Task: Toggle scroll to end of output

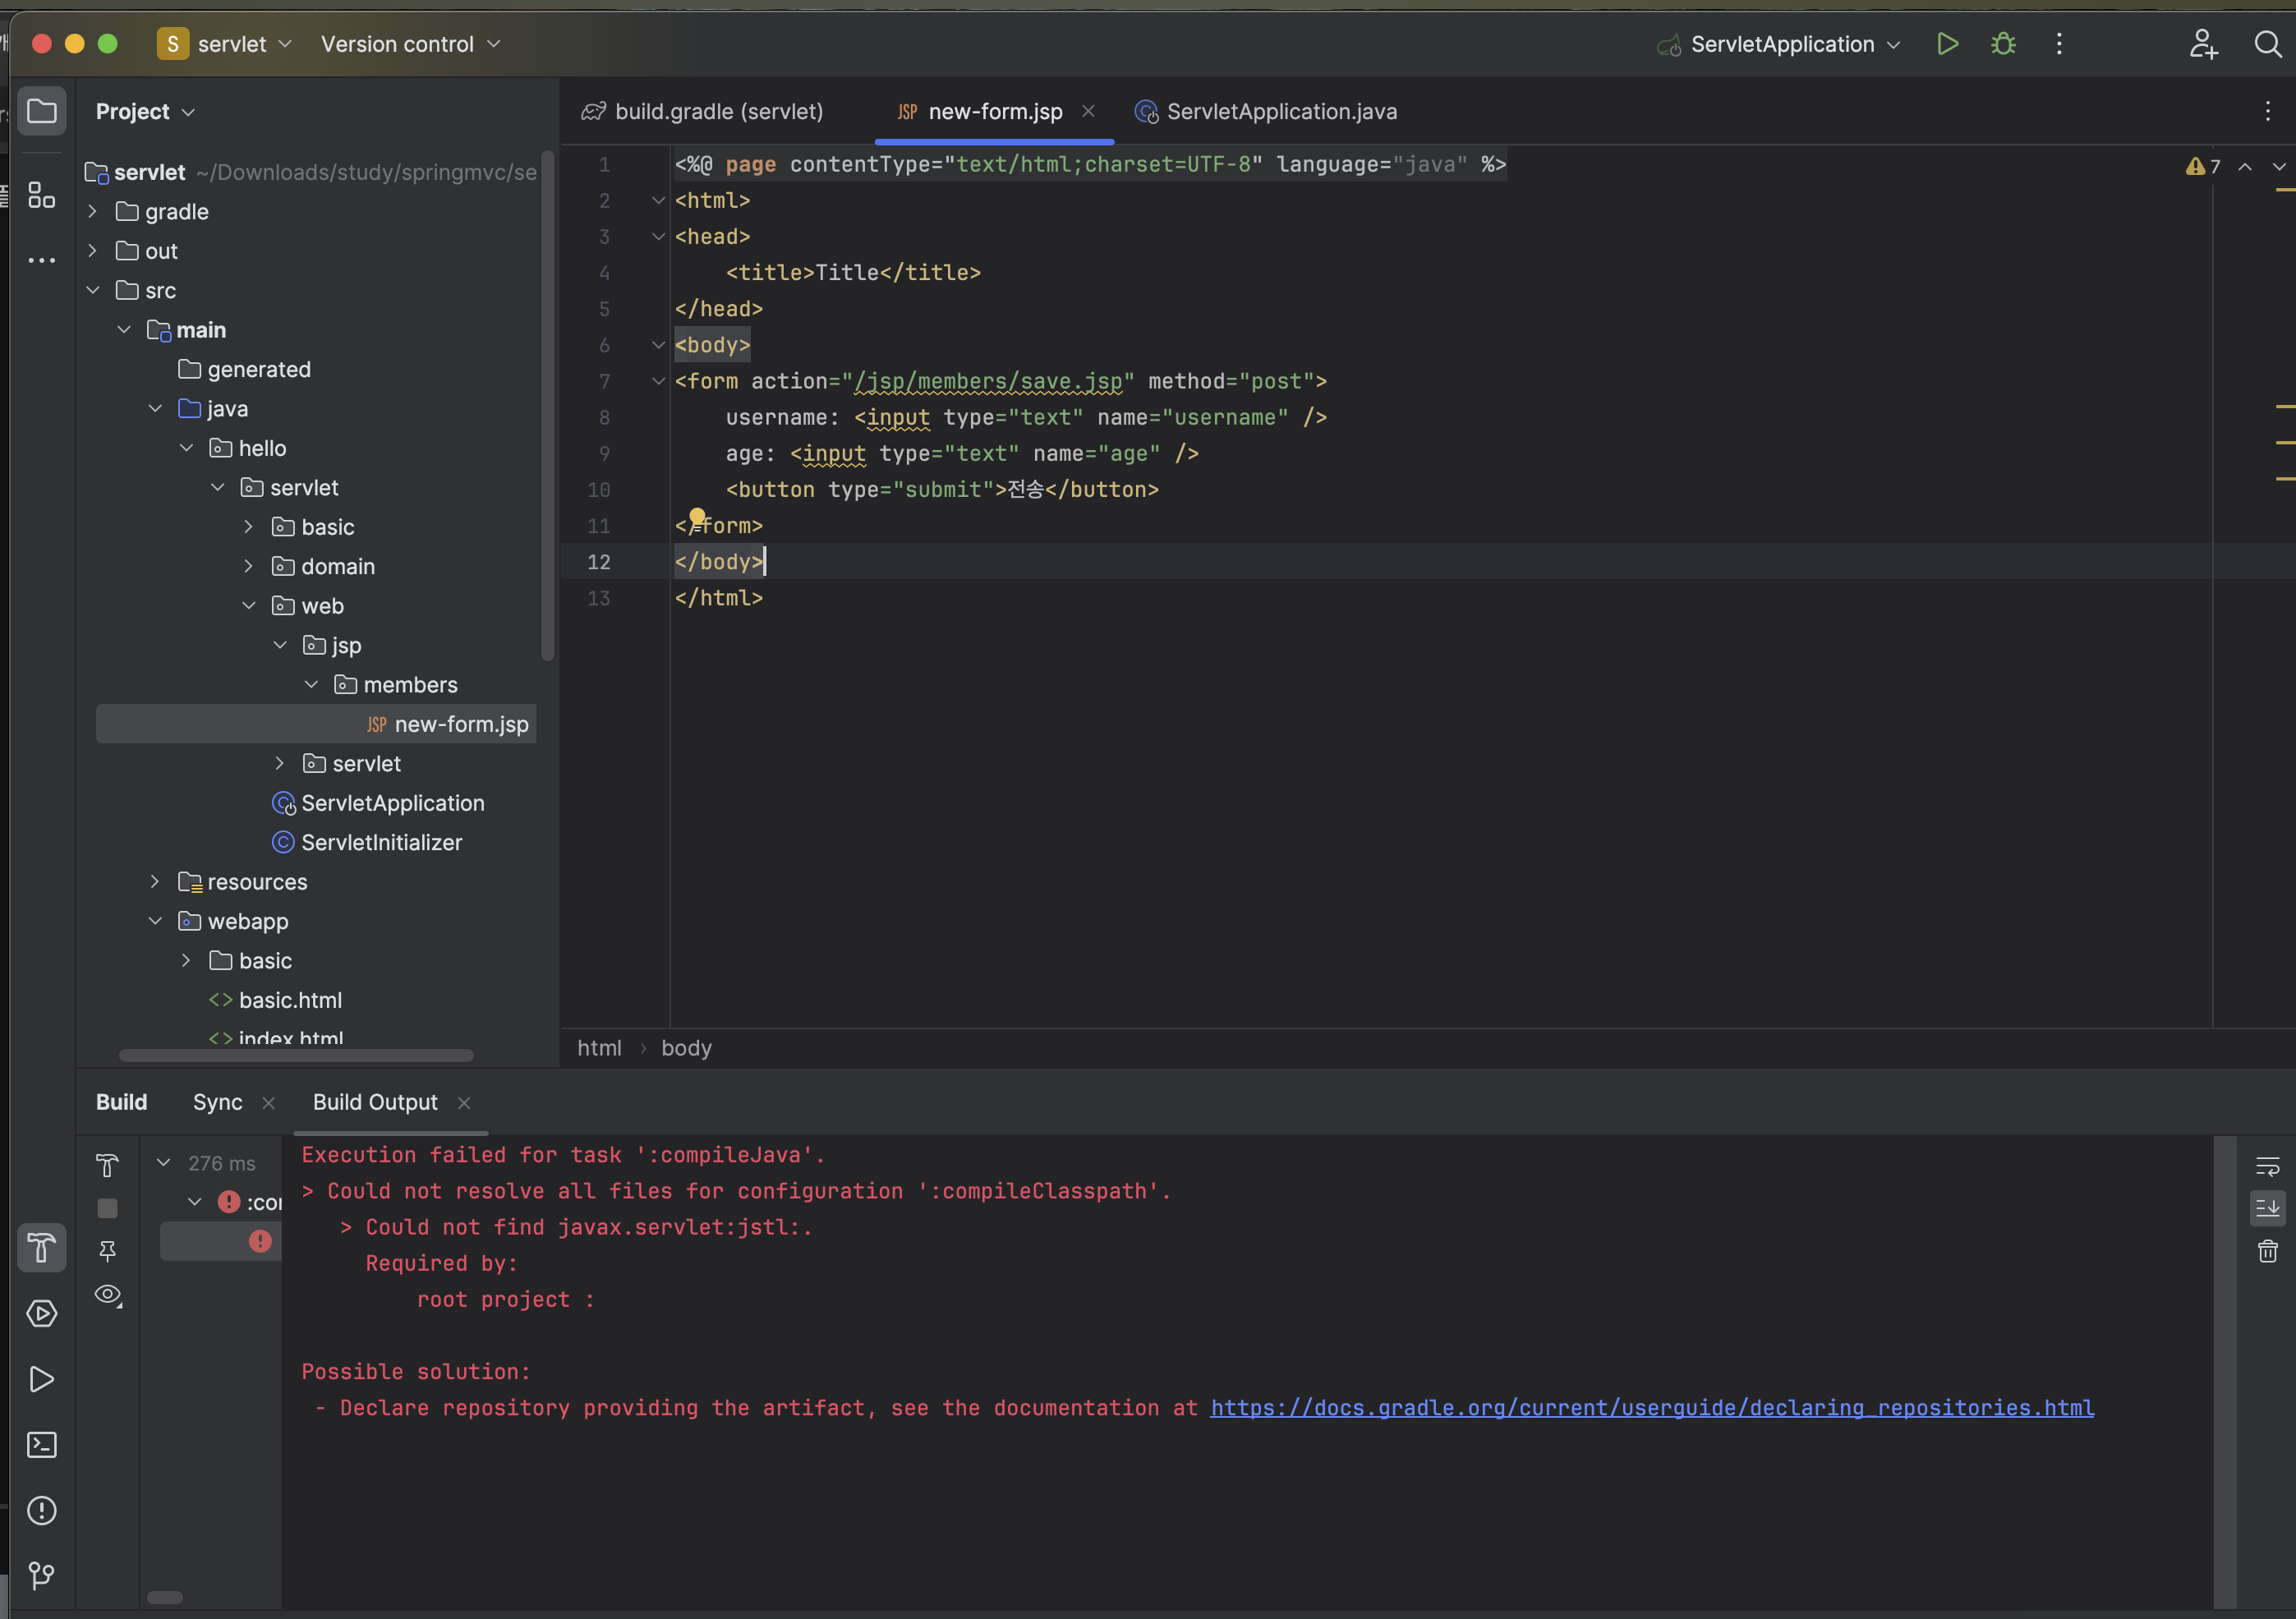Action: (2267, 1208)
